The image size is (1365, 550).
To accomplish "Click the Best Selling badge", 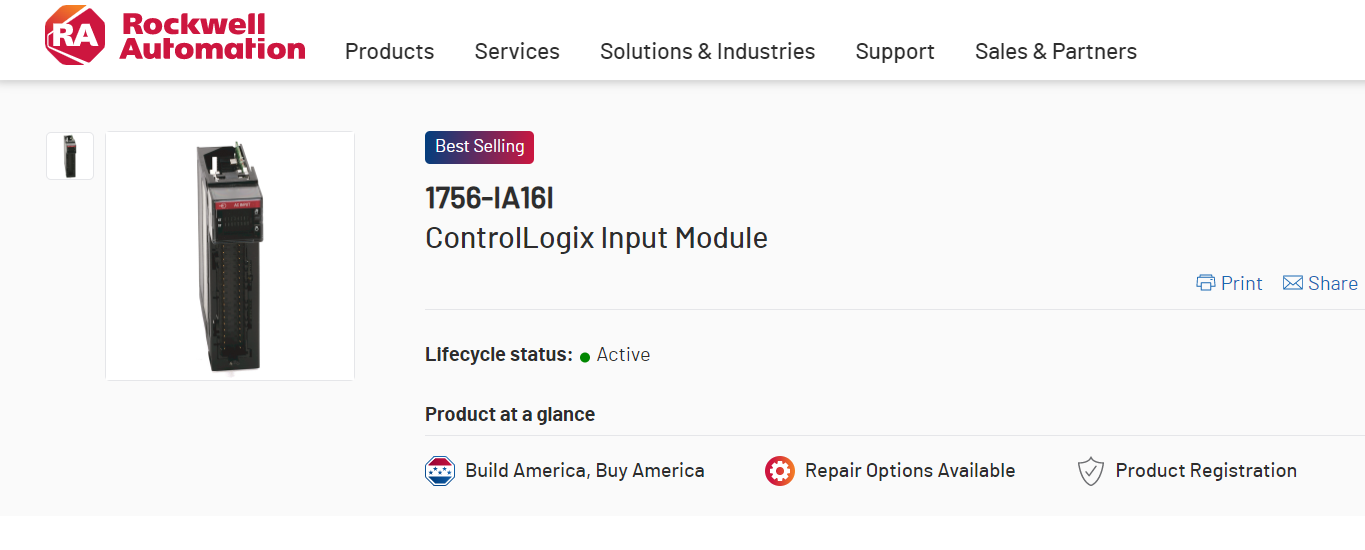I will pos(479,147).
